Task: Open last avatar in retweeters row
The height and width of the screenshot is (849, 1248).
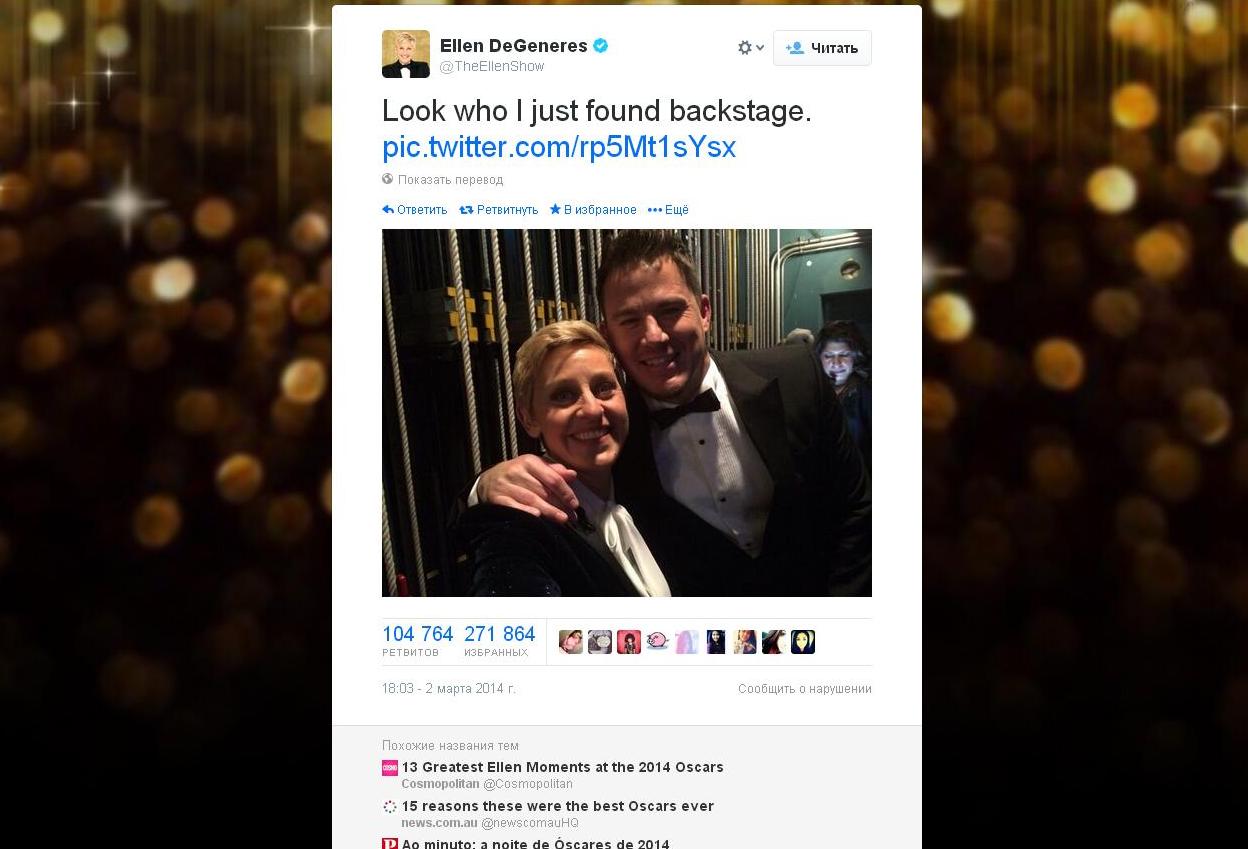Action: pos(803,642)
